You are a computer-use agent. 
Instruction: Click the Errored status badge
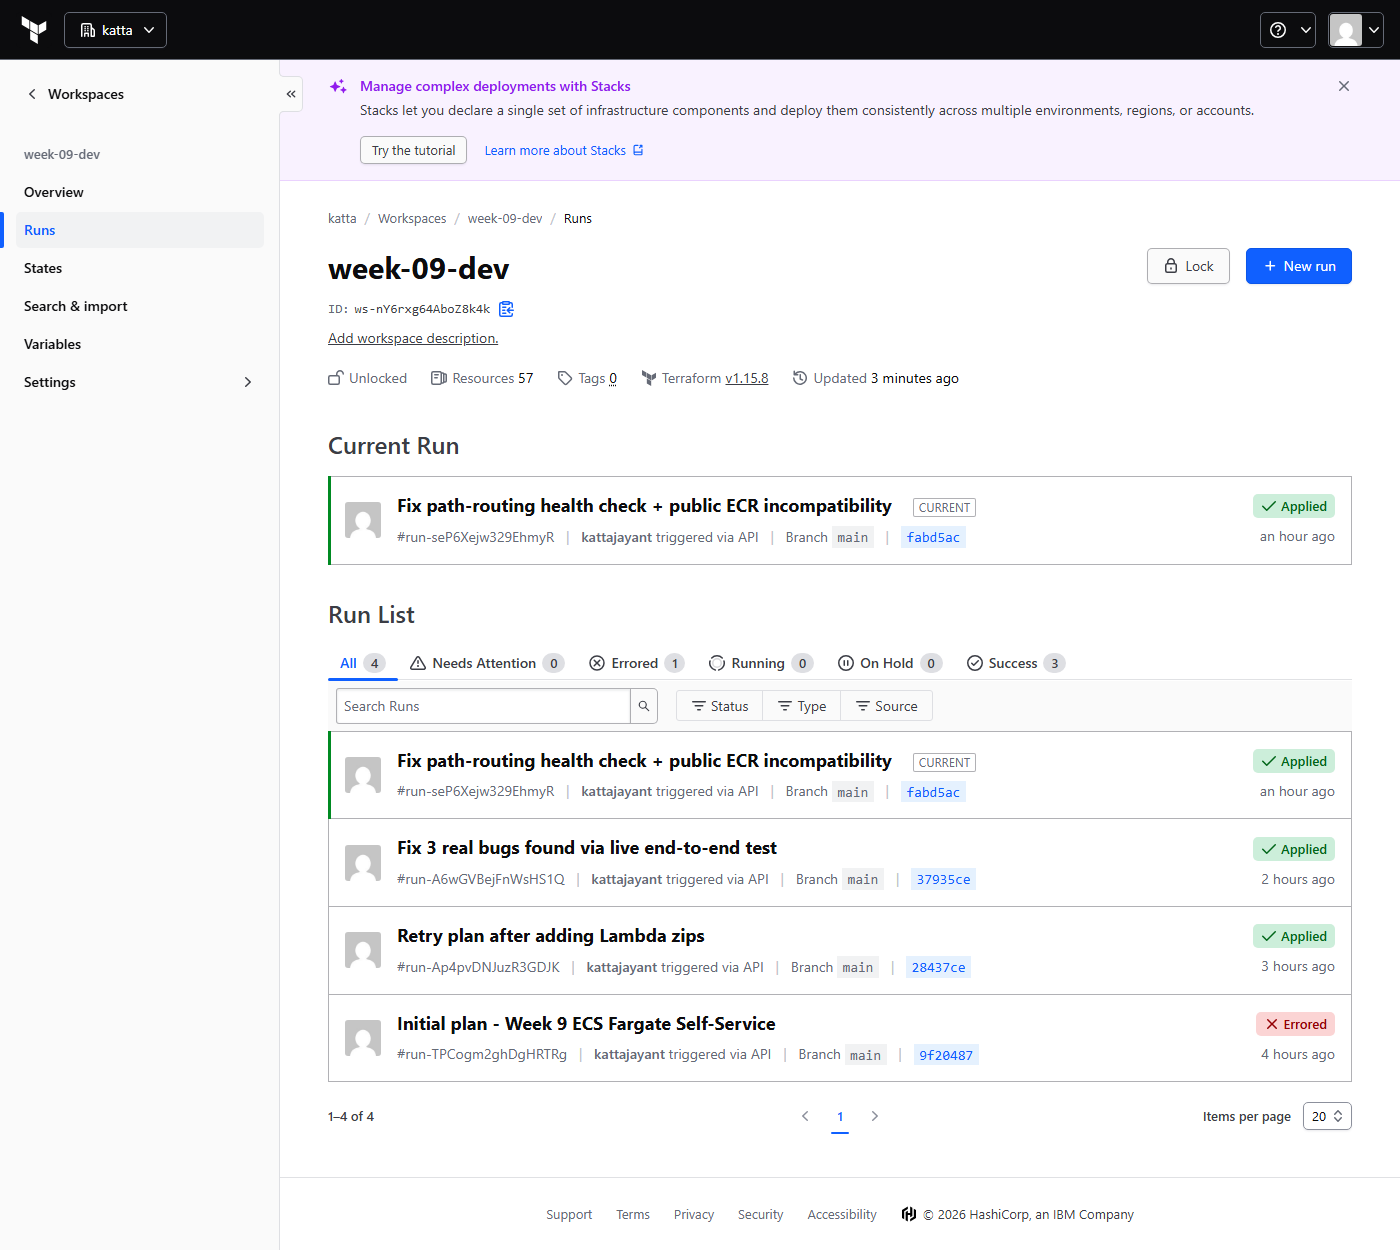(x=1295, y=1024)
